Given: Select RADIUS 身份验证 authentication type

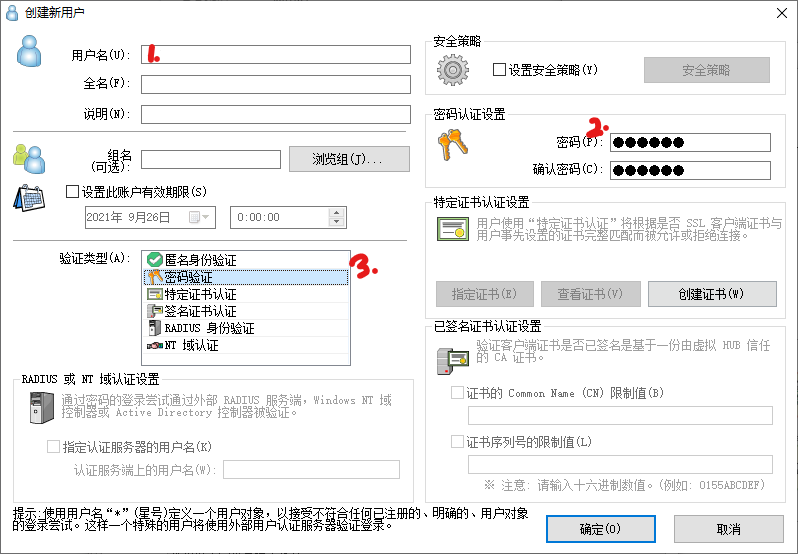Looking at the screenshot, I should coord(246,328).
